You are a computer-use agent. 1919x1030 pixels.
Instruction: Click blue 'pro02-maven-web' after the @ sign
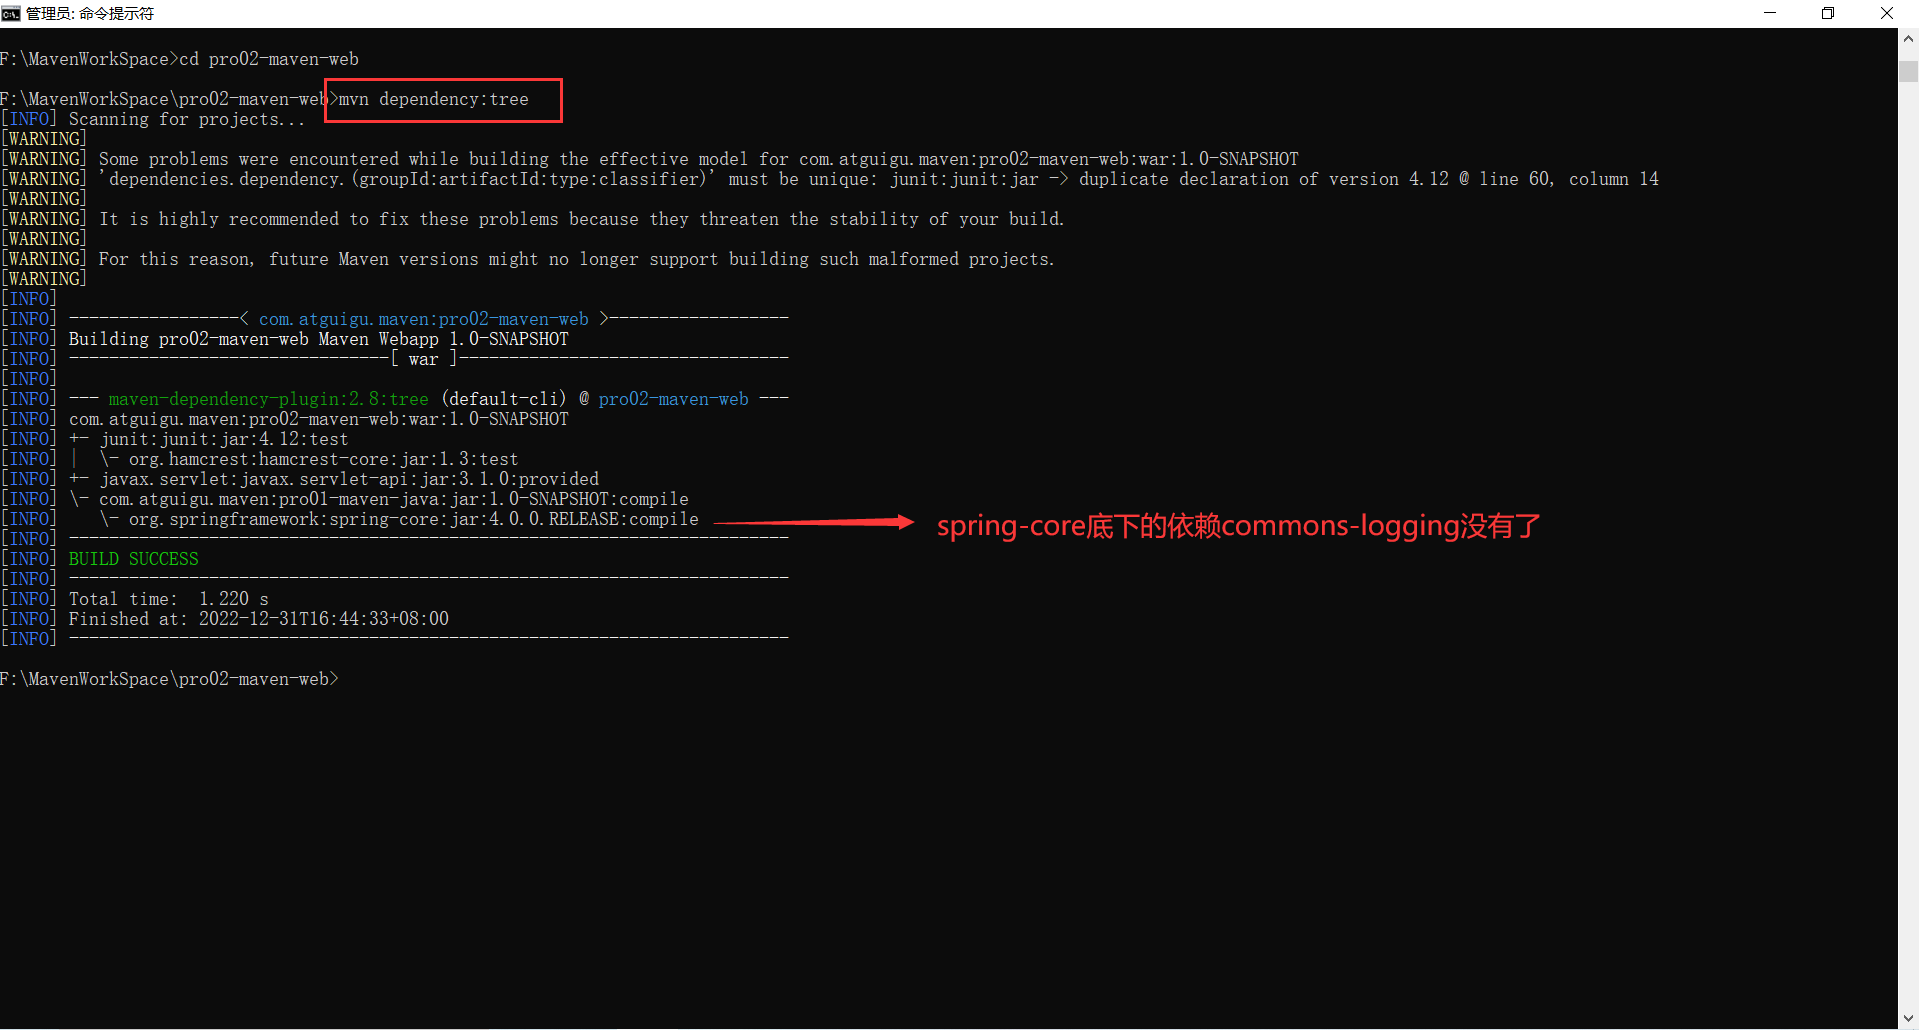674,399
